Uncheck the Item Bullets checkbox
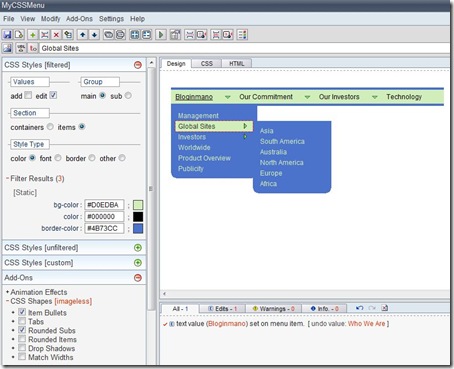 (22, 312)
